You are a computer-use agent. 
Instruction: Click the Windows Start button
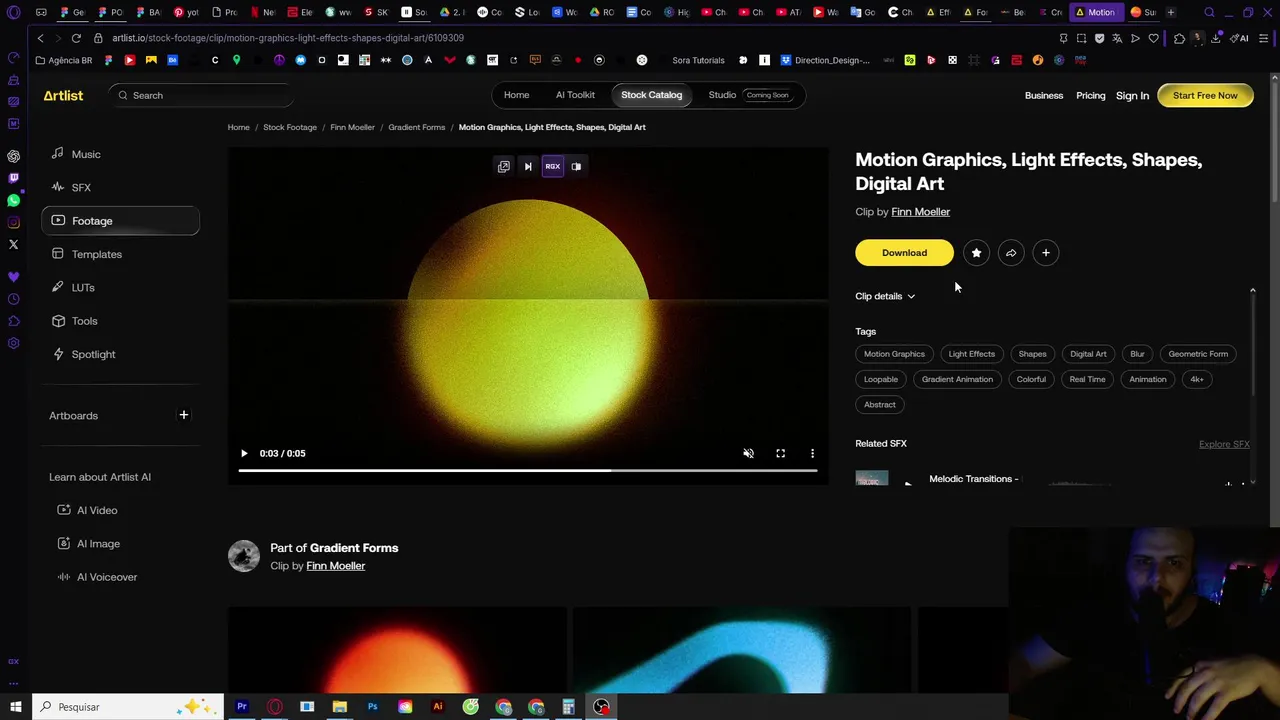(x=15, y=707)
